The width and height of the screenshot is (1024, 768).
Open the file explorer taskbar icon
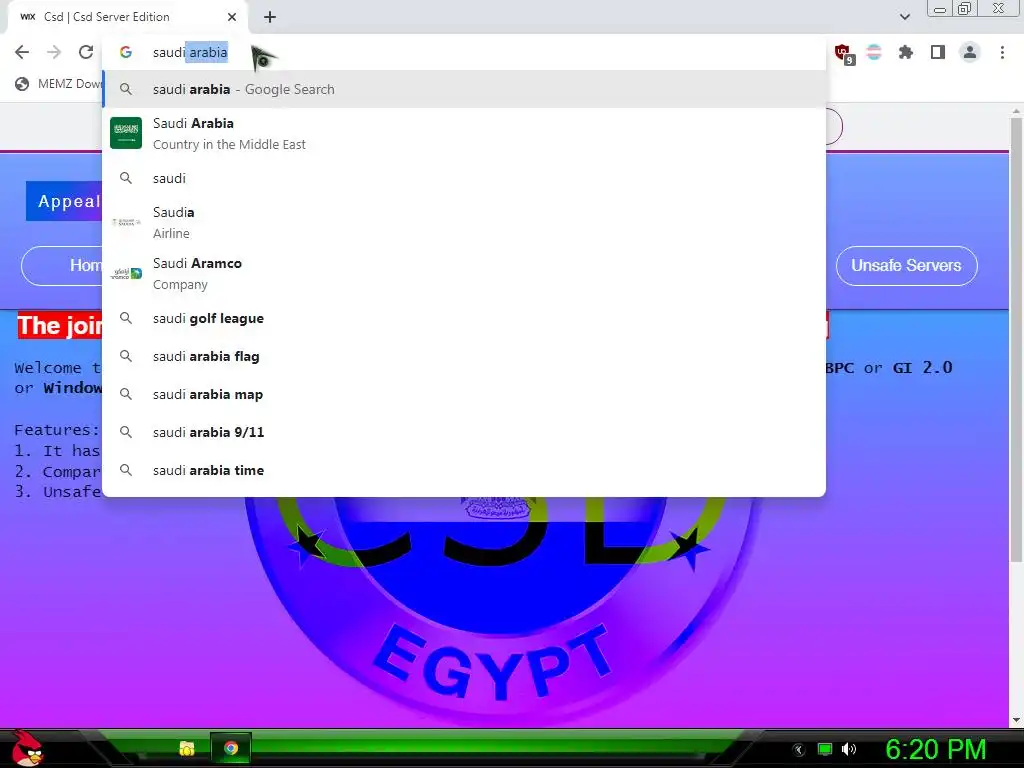point(187,748)
